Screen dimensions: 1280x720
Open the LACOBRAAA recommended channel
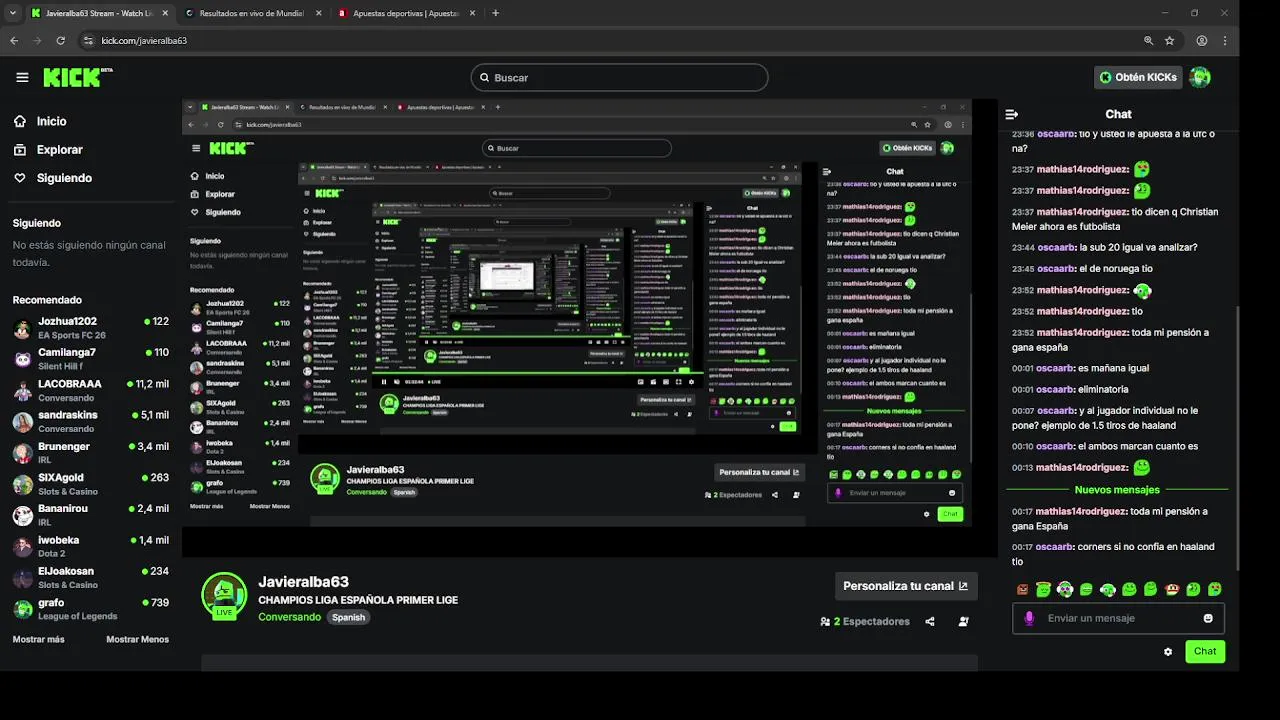[x=90, y=390]
